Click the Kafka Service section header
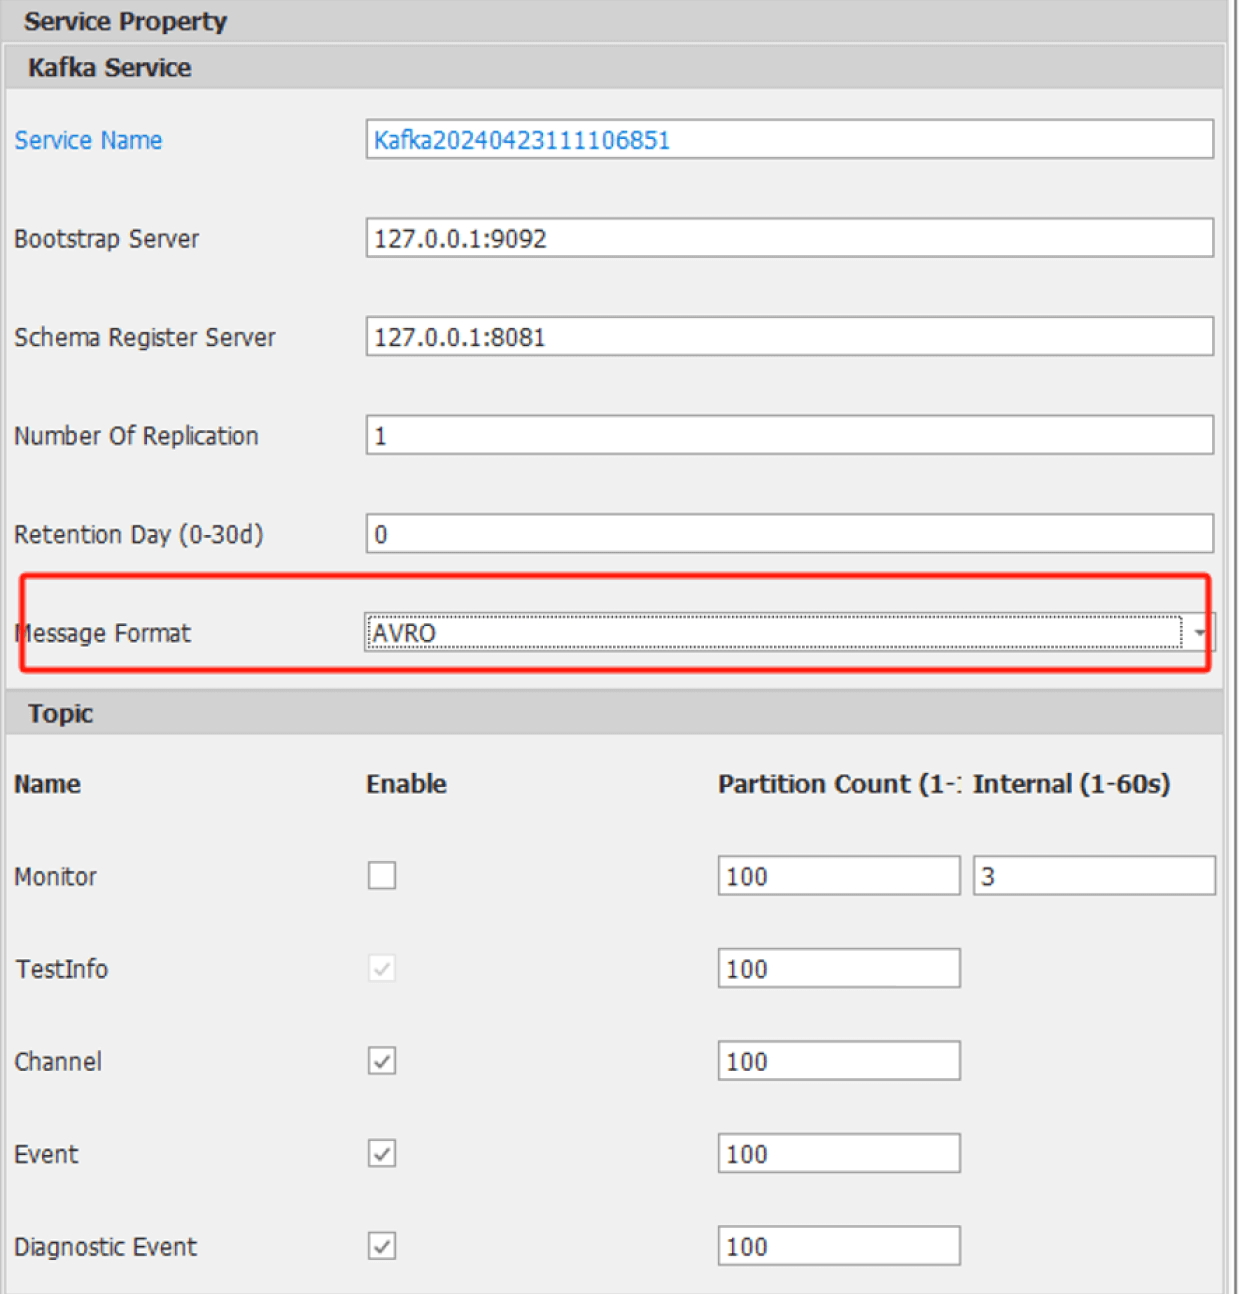 pyautogui.click(x=614, y=67)
